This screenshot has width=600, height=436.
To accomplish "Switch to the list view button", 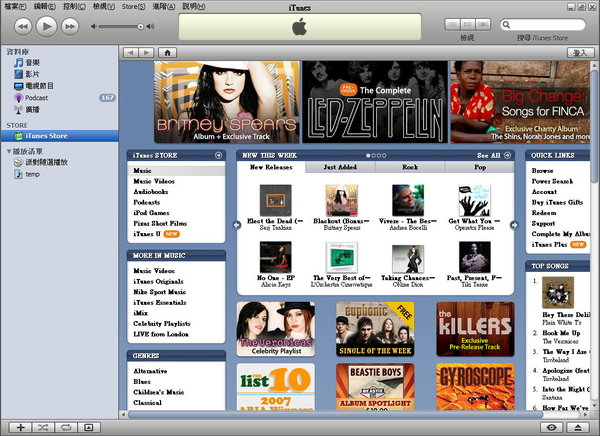I will (452, 24).
